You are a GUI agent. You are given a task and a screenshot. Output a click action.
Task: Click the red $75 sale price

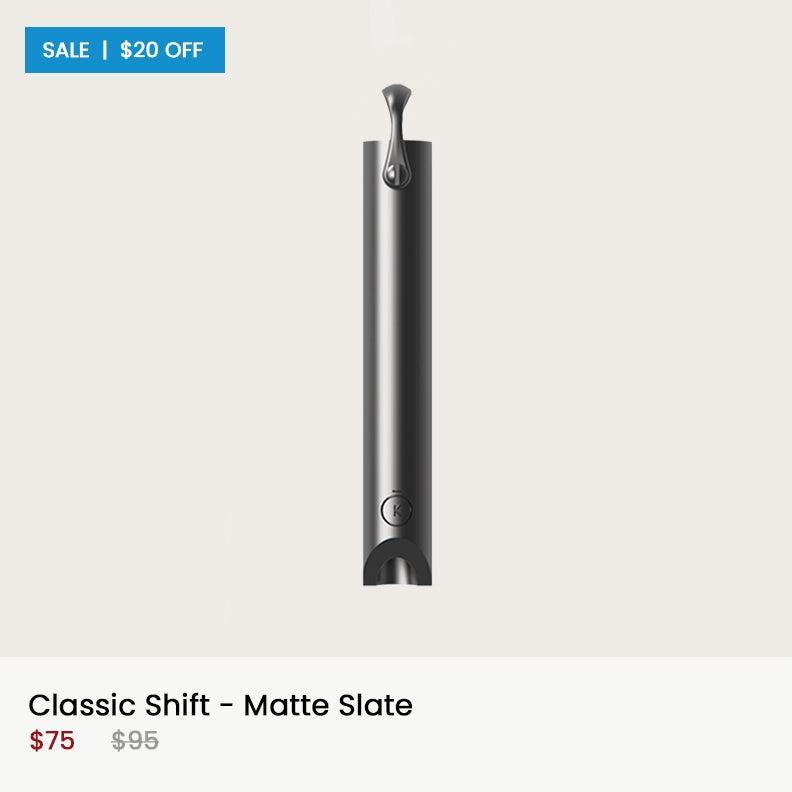coord(52,741)
